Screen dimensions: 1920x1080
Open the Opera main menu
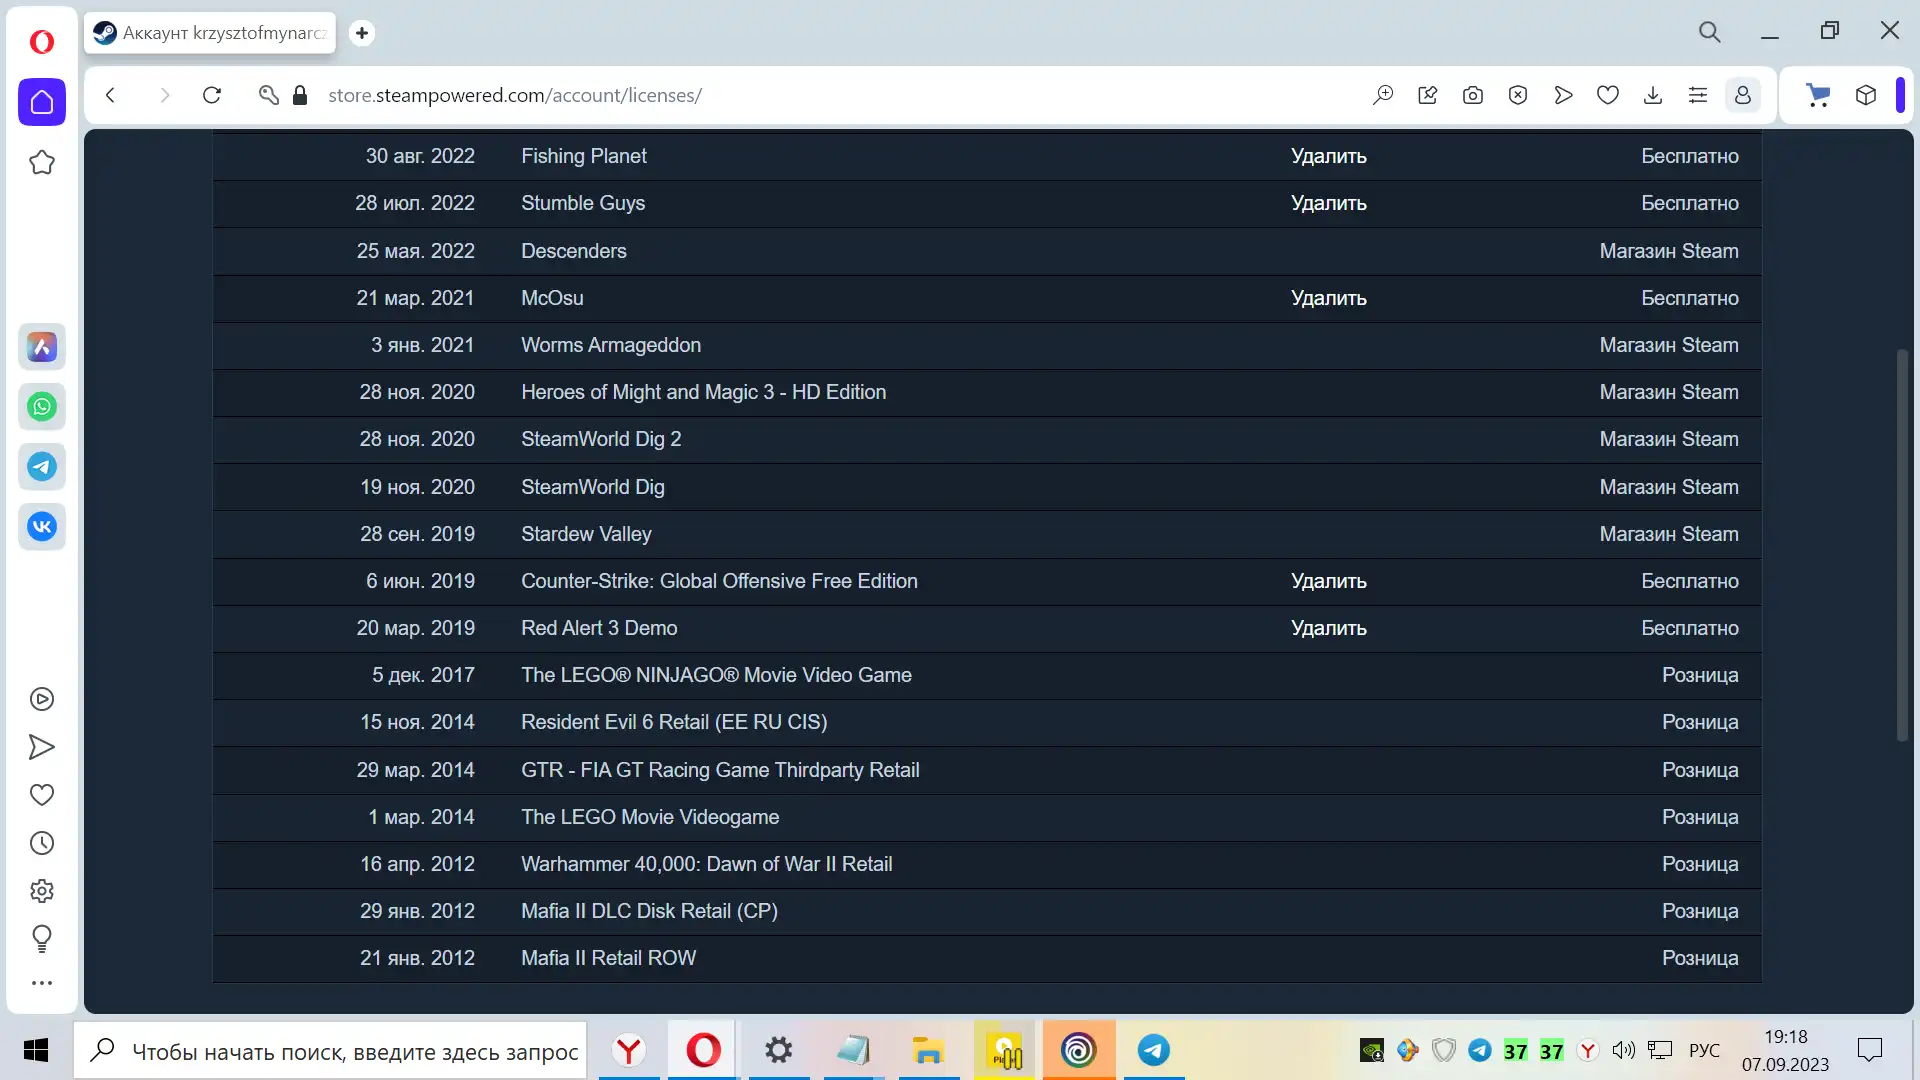42,41
